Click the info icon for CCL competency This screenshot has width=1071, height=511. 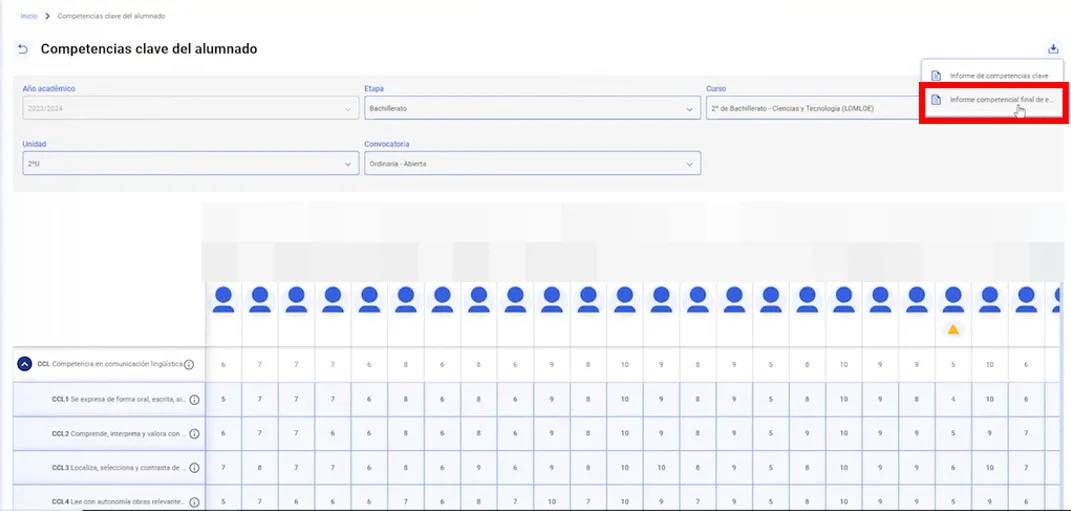(x=188, y=365)
